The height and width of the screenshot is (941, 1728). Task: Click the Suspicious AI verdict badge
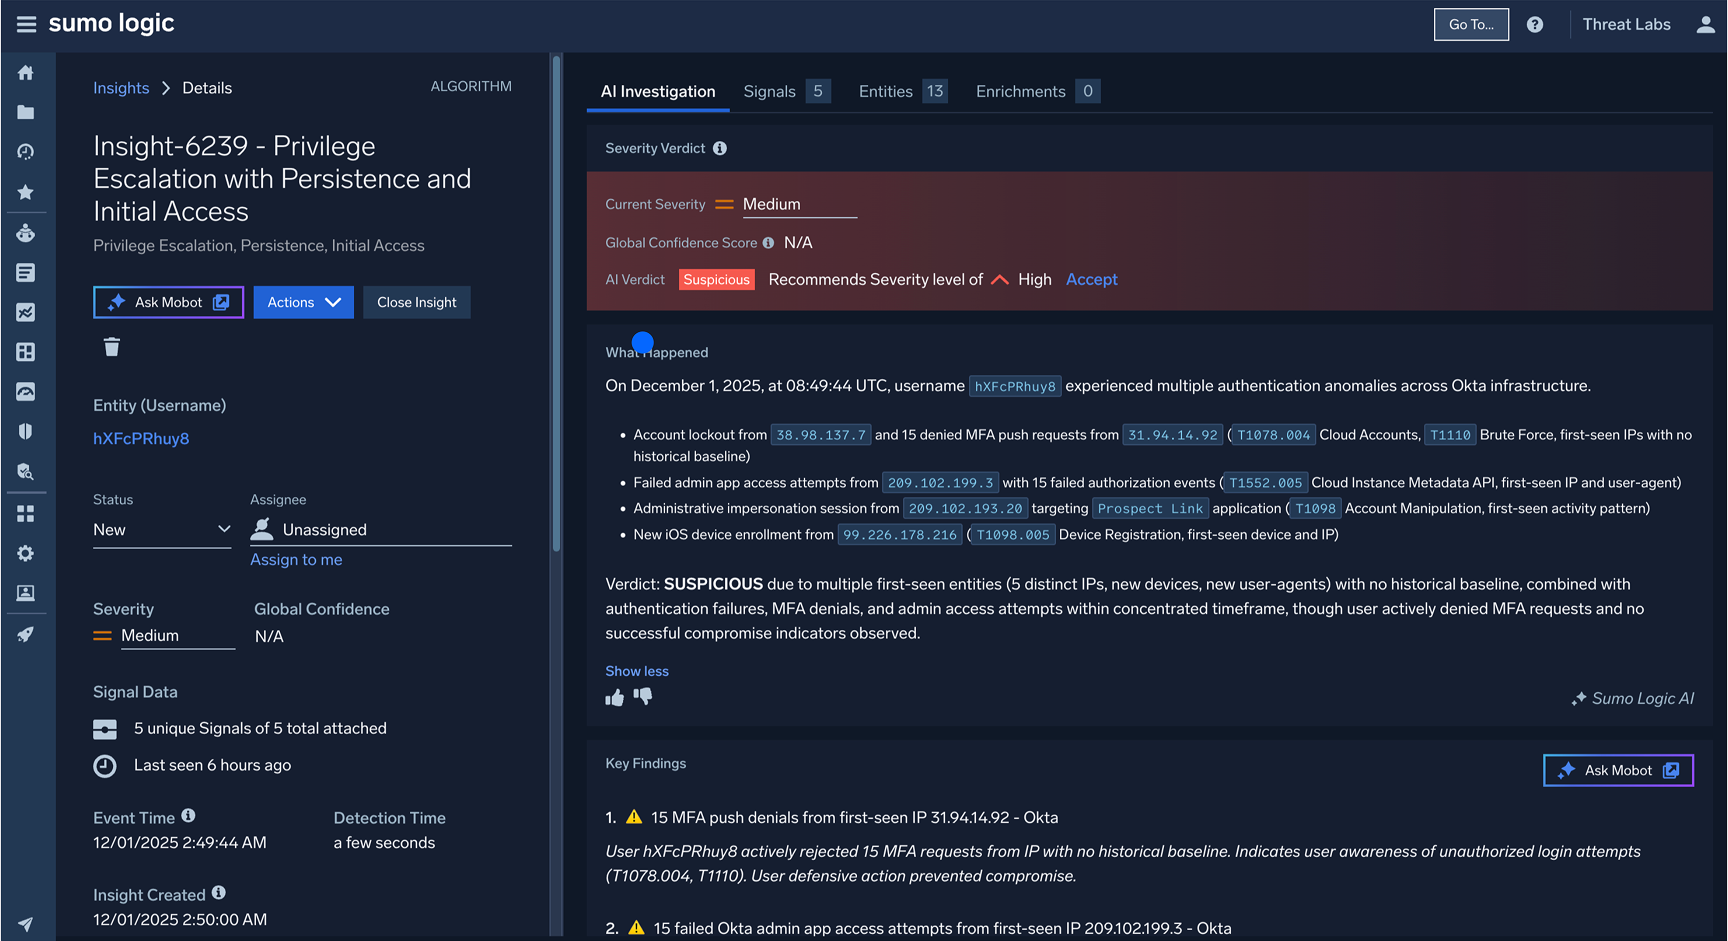(x=716, y=280)
